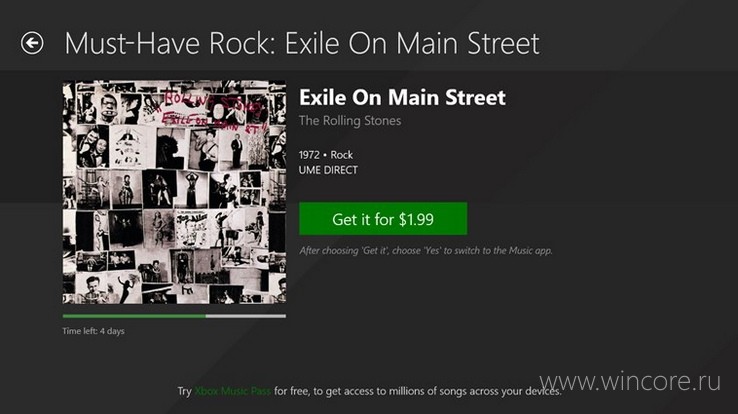
Task: Select the Exile On Main Street album cover
Action: (x=174, y=192)
